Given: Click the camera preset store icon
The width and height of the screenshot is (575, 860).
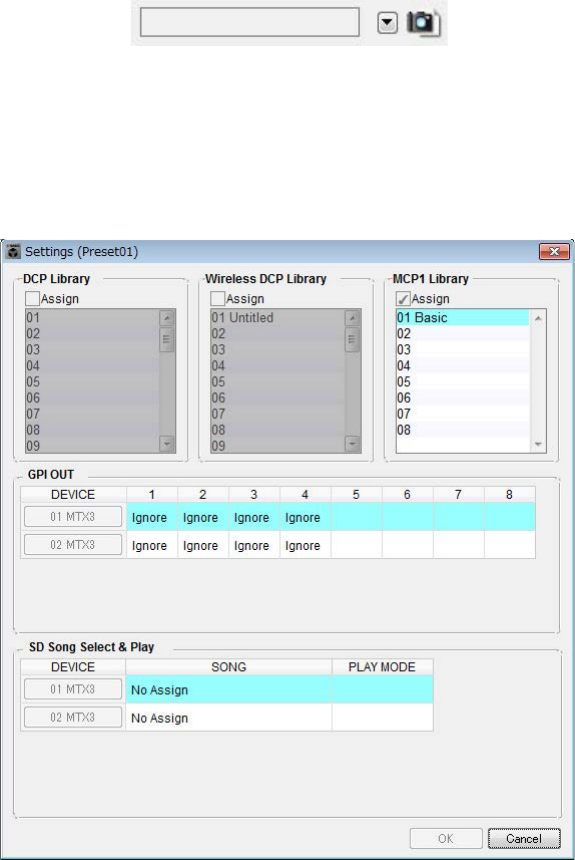Looking at the screenshot, I should [x=424, y=22].
